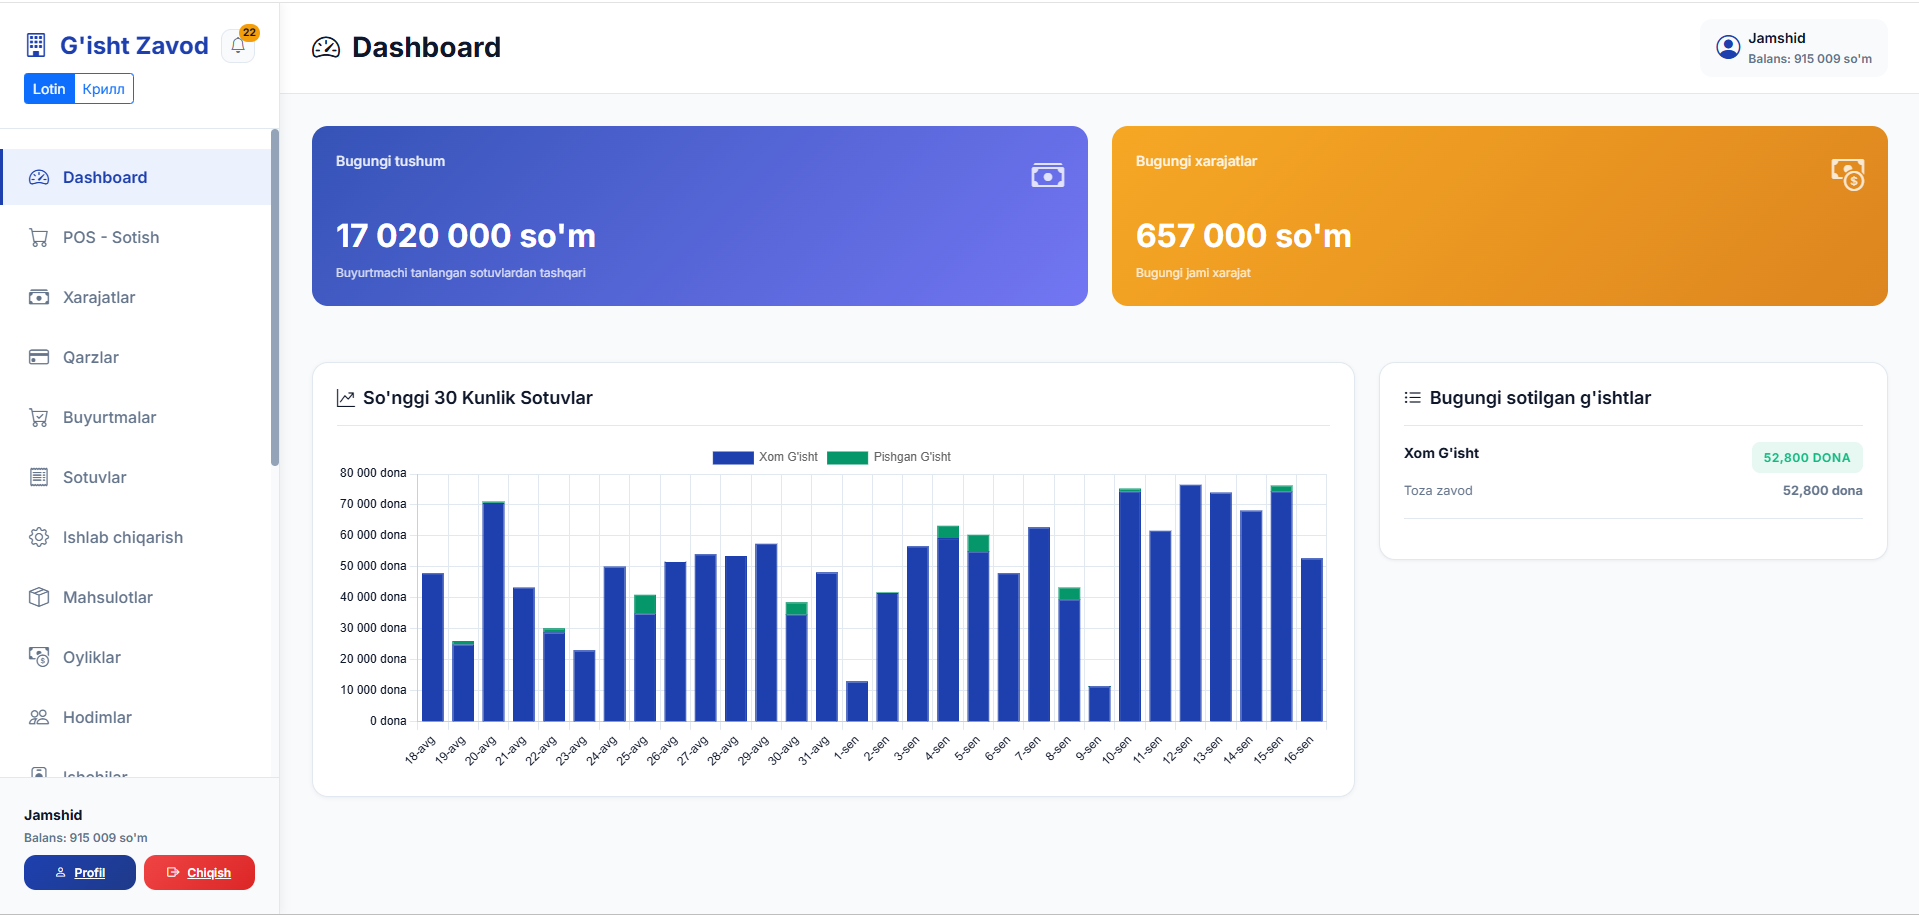Screen dimensions: 1919x915
Task: Click the Xarajatlar cash icon in sidebar
Action: (x=39, y=297)
